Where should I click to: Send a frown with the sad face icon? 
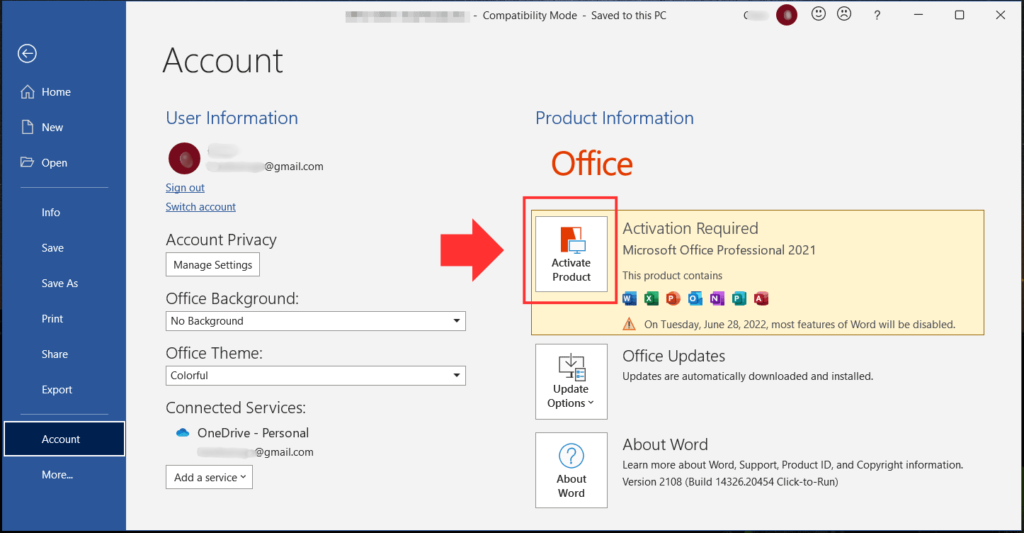[x=844, y=14]
